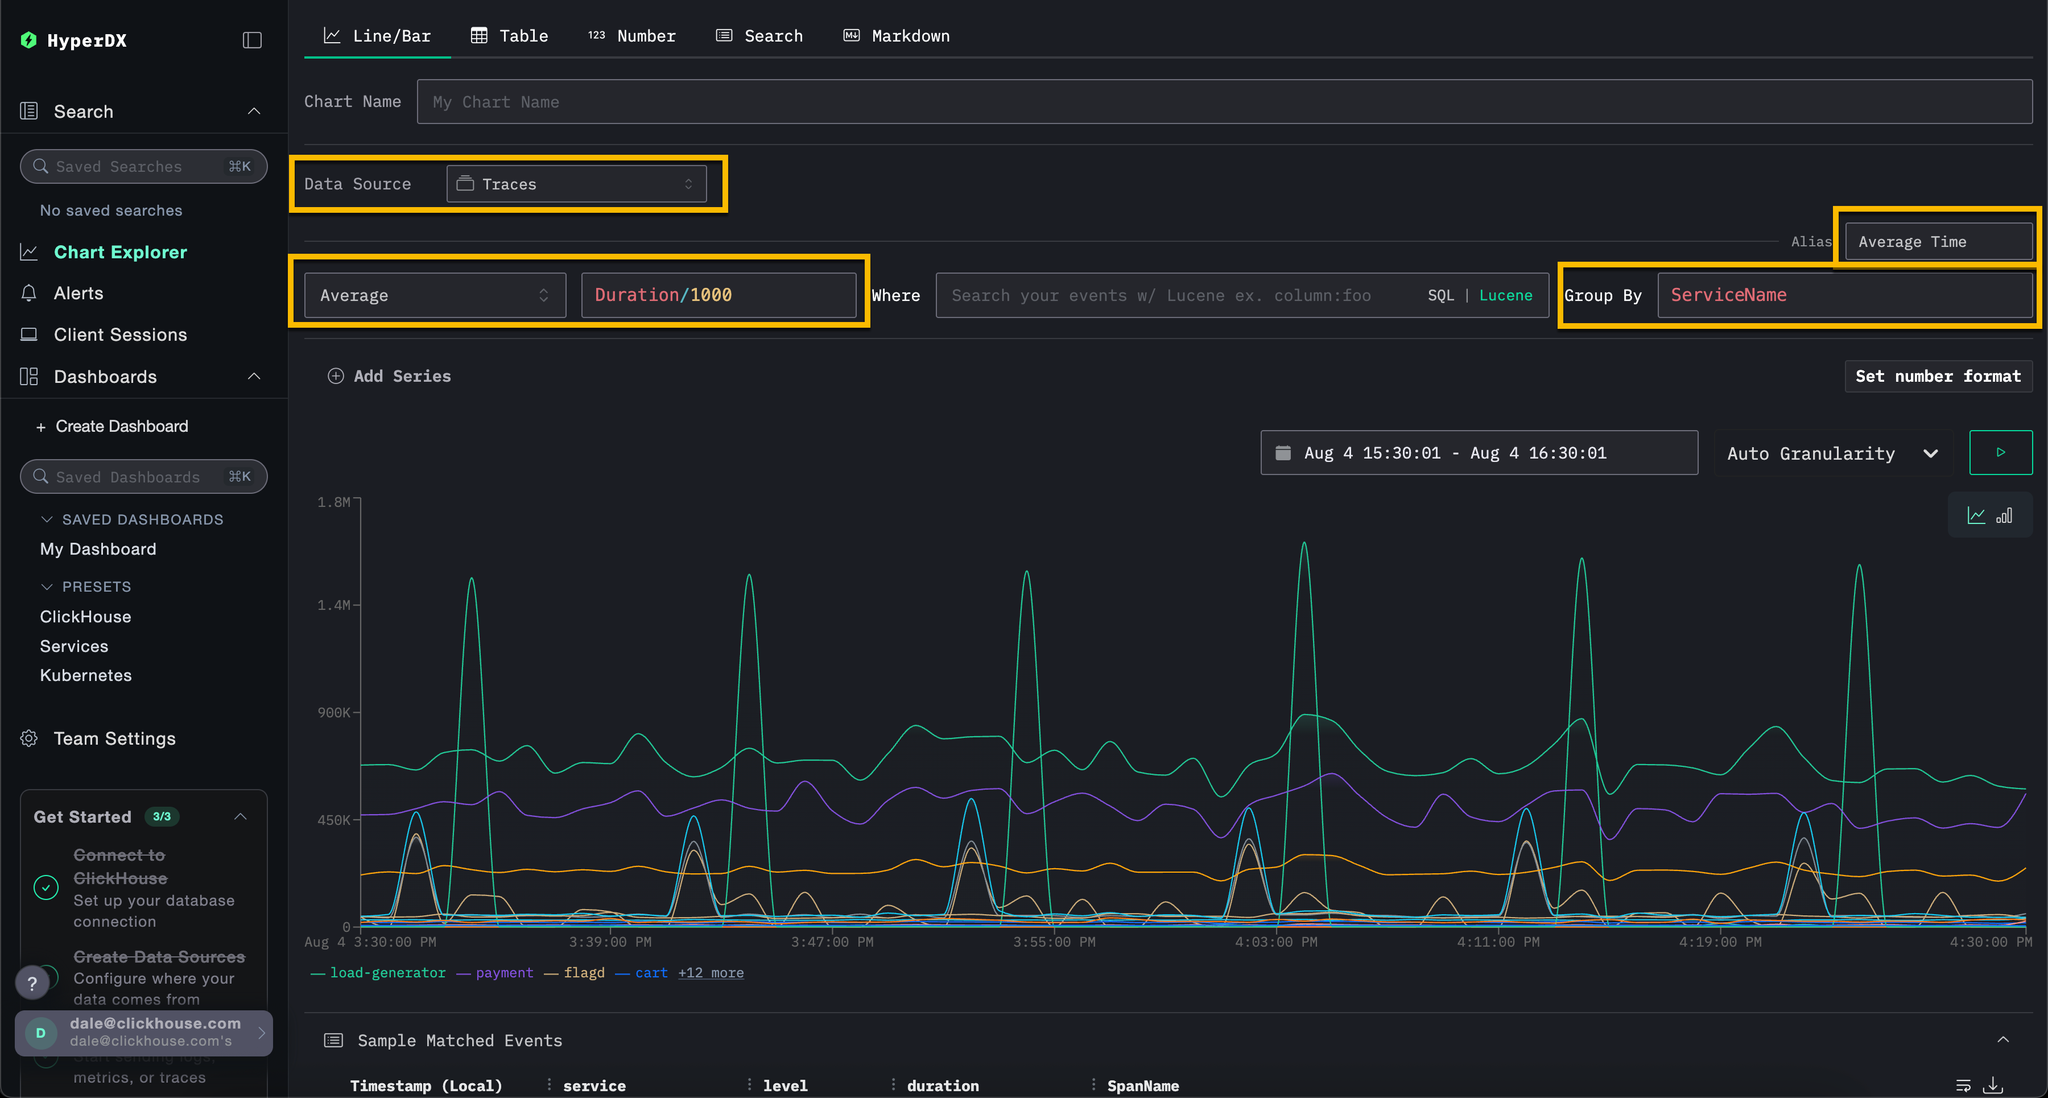Switch chart to bar style icon

(x=2004, y=514)
